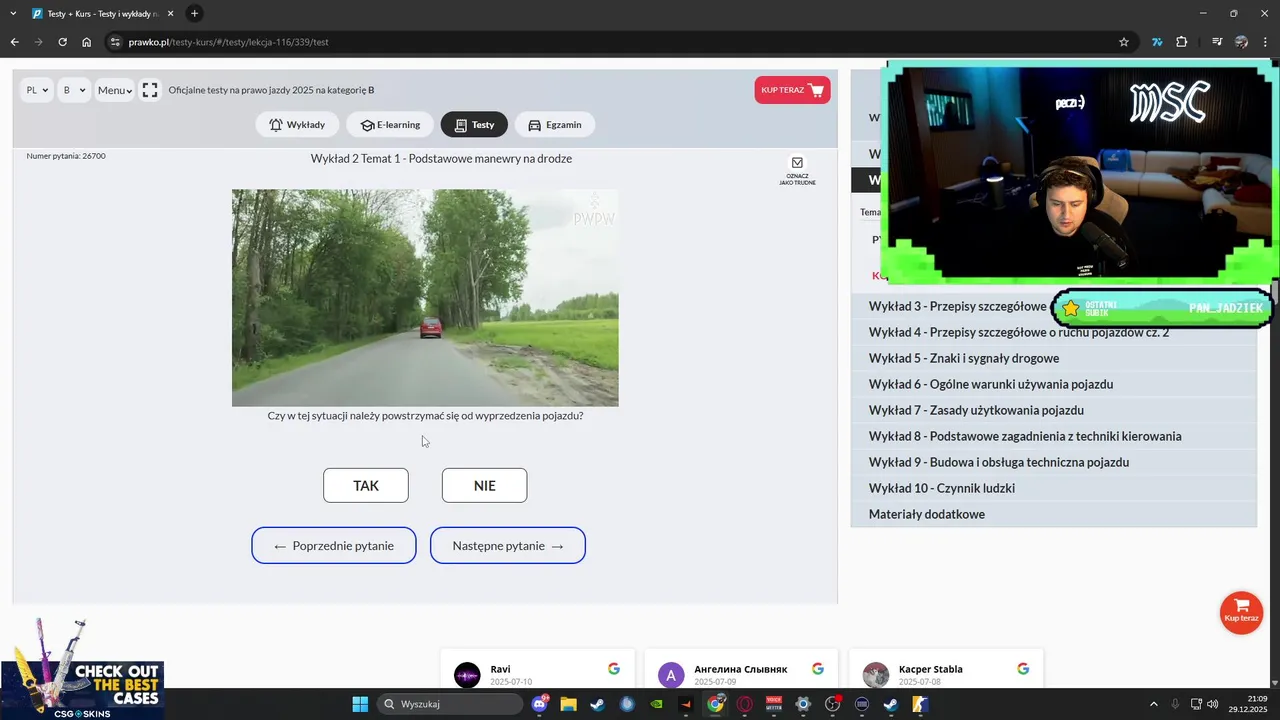Open OBS Studio from taskbar

(832, 704)
